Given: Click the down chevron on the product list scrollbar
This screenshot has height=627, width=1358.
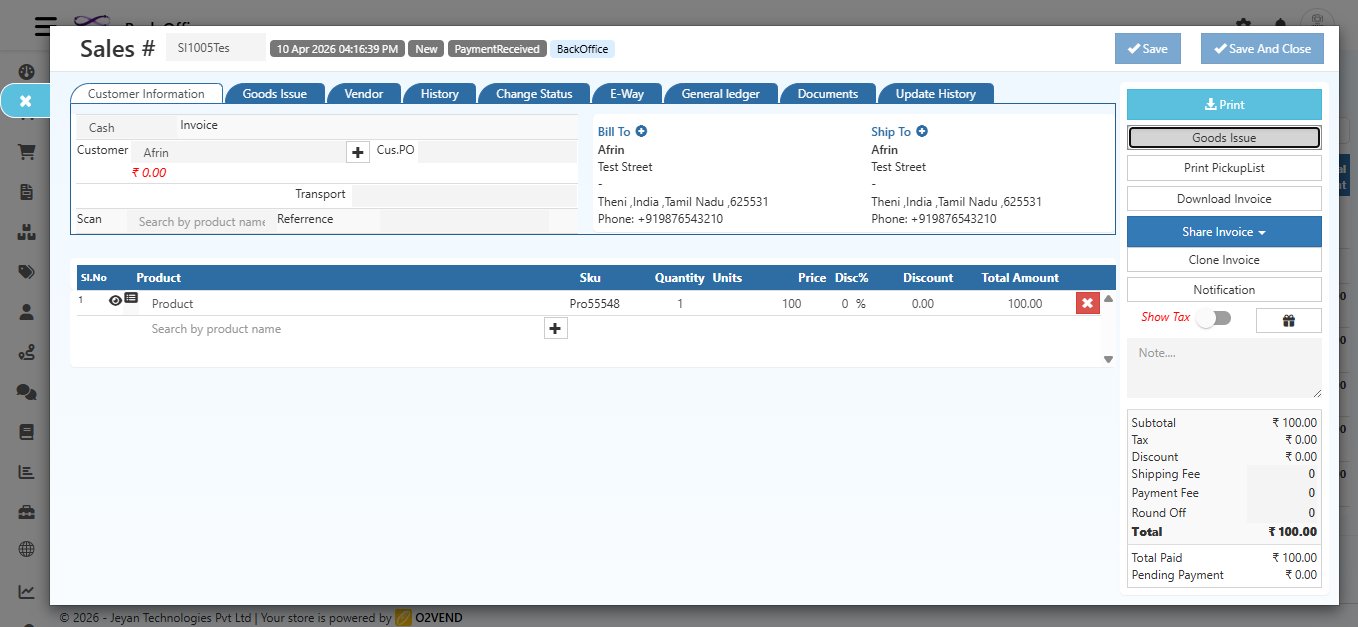Looking at the screenshot, I should [1108, 358].
